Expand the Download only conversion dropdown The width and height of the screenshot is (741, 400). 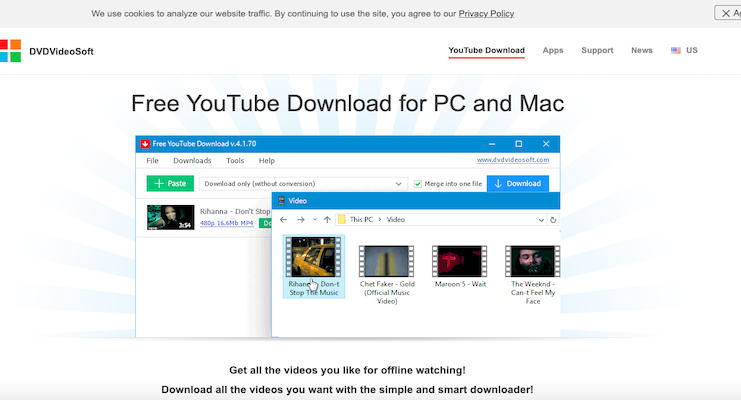[x=302, y=183]
